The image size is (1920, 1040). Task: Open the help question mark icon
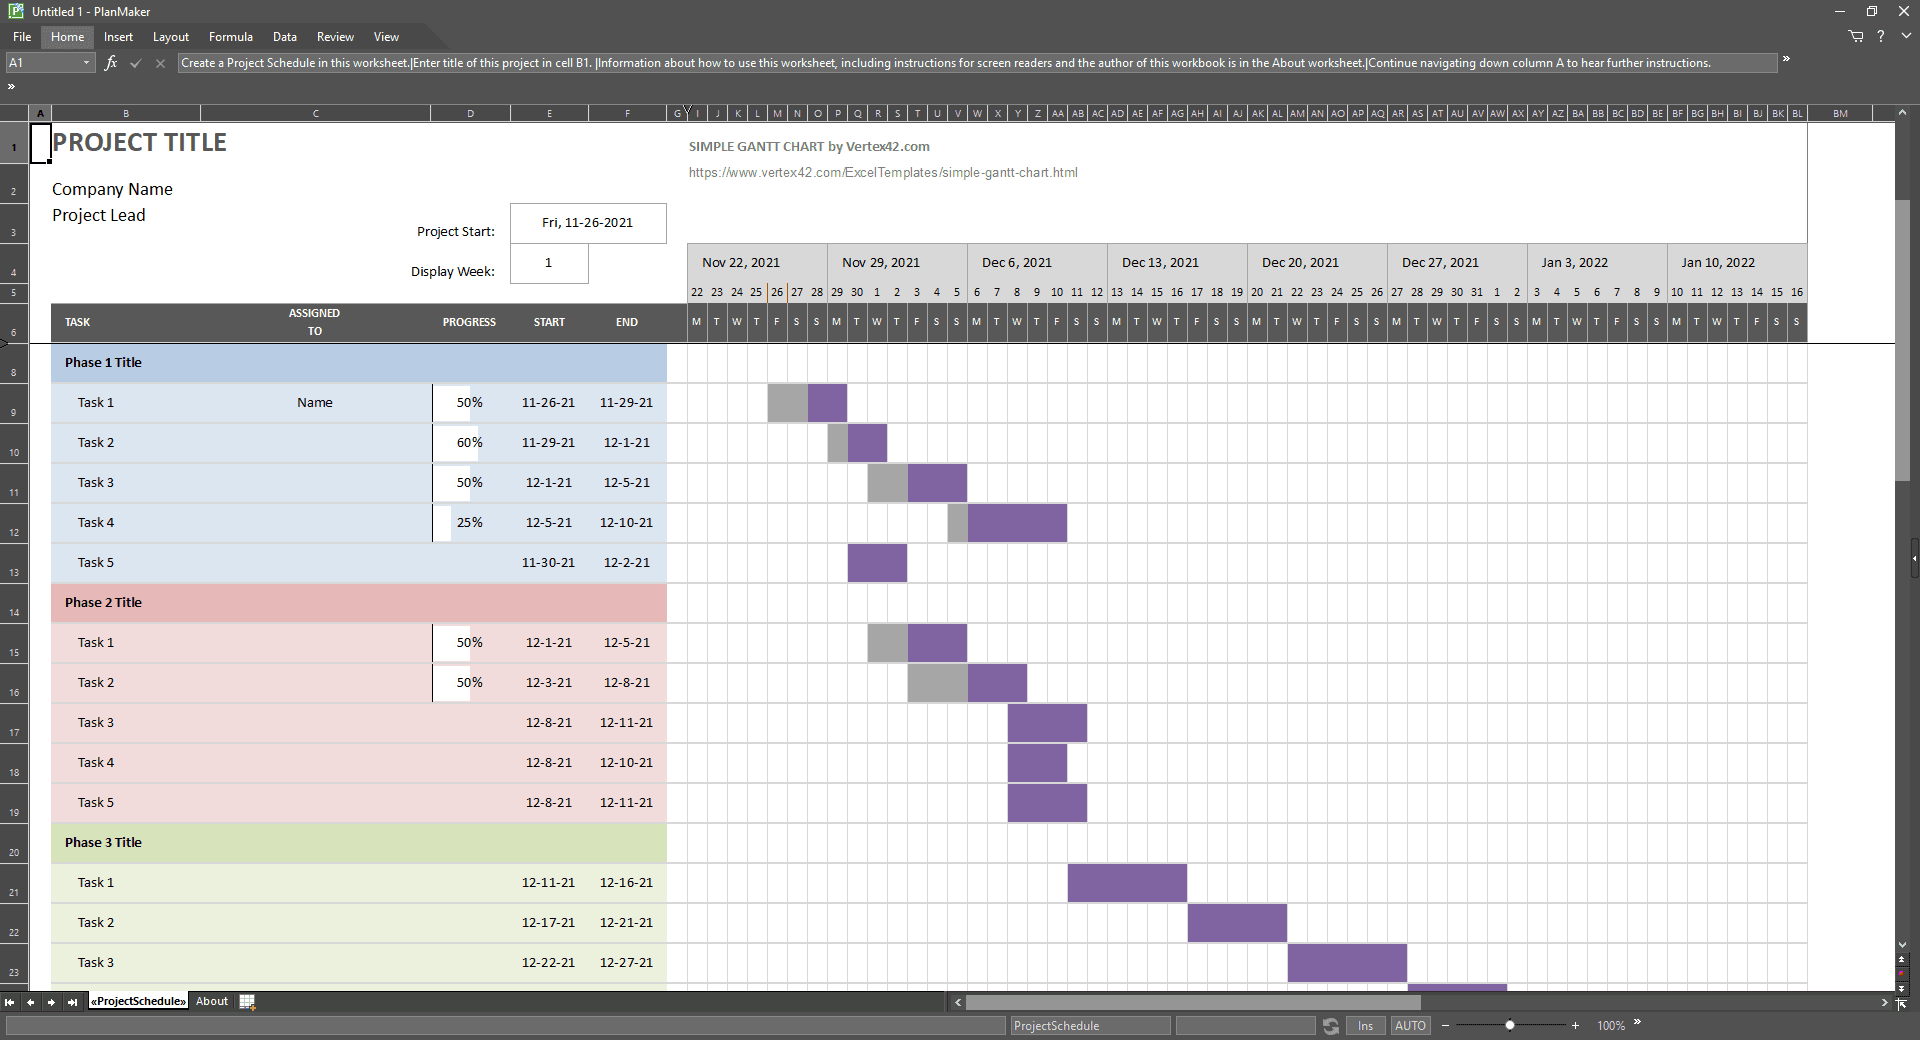tap(1881, 36)
